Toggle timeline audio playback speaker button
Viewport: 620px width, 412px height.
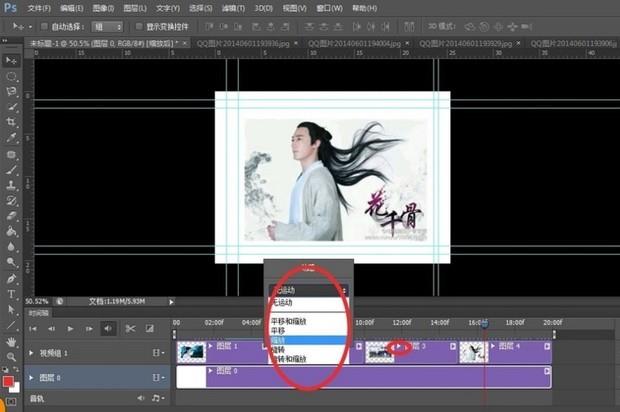108,329
